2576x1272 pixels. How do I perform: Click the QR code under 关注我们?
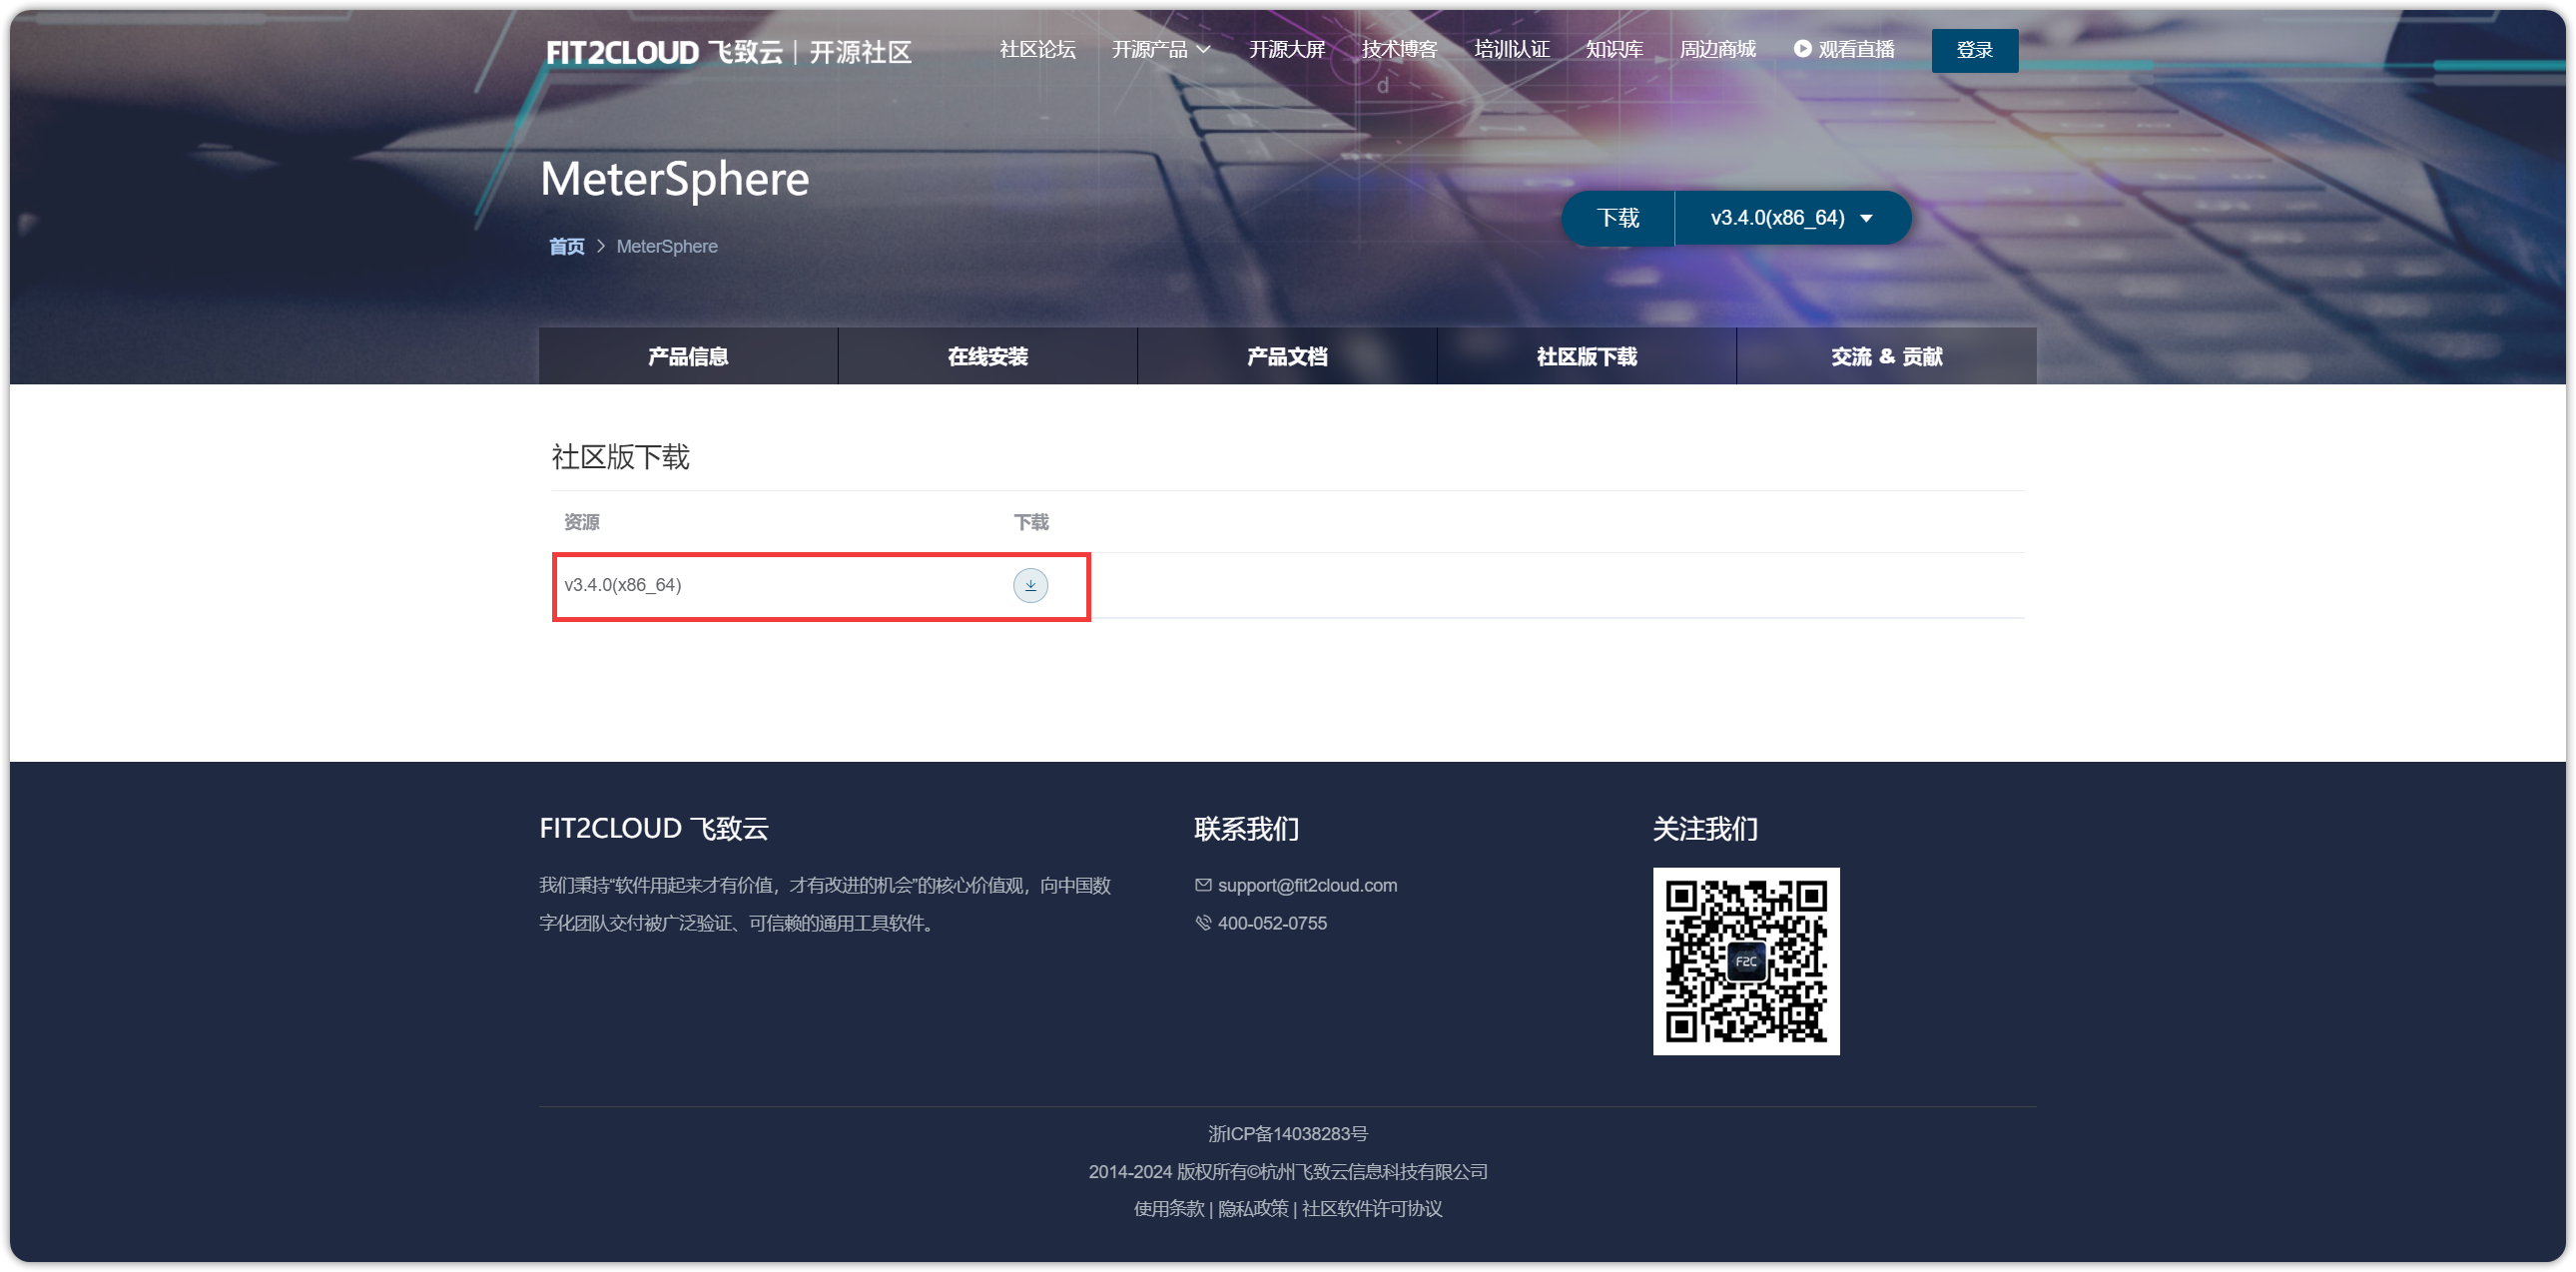coord(1746,960)
